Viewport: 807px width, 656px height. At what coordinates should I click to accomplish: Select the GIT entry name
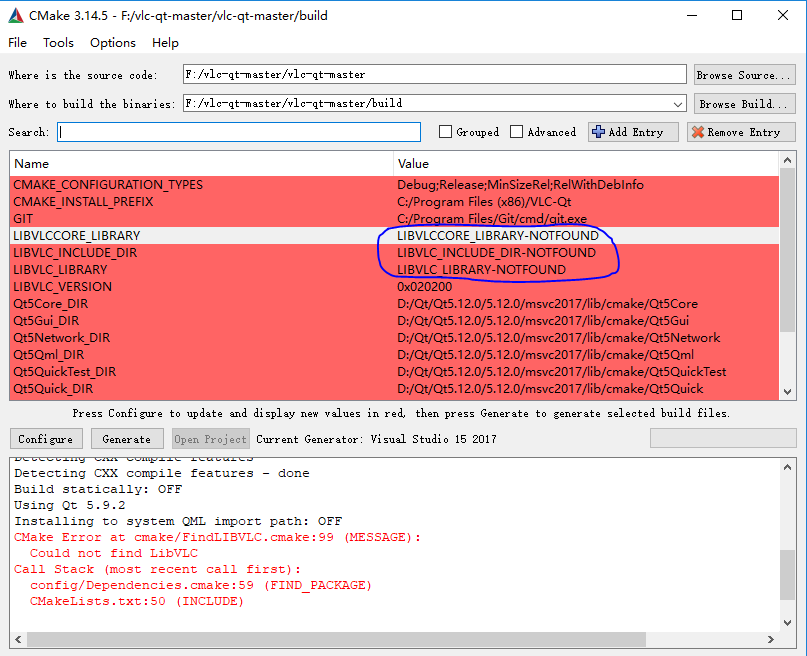(23, 219)
